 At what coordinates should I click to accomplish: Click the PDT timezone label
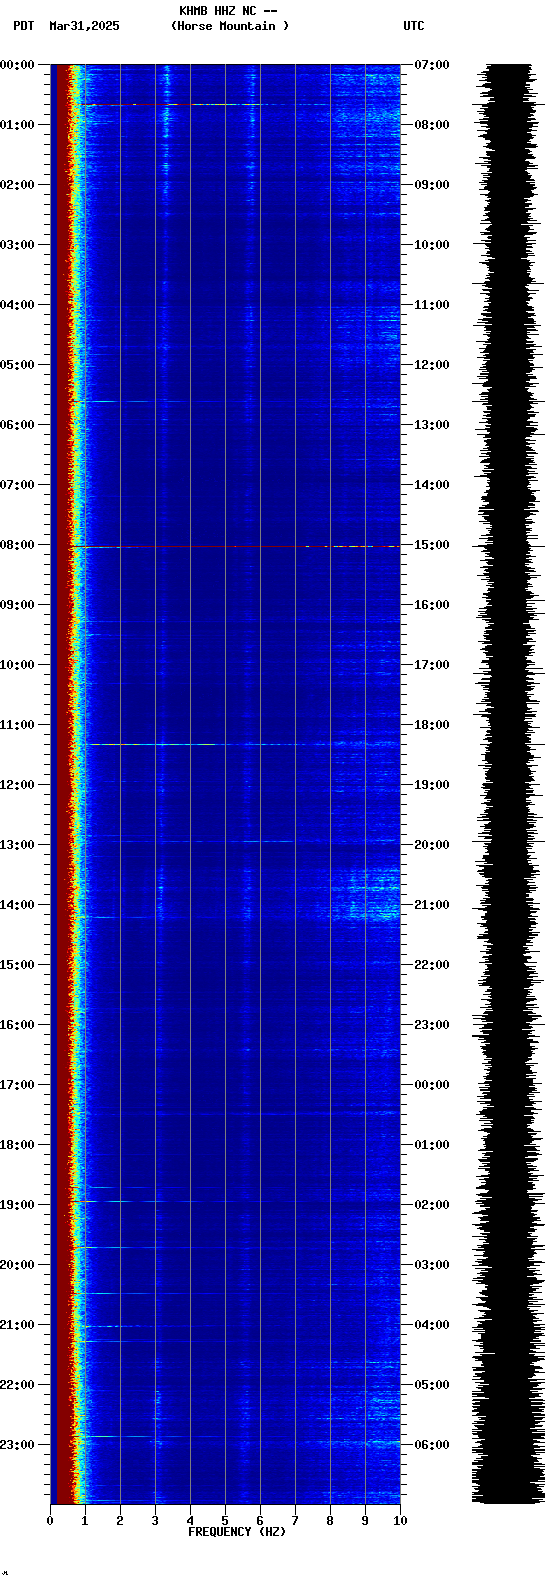(x=23, y=26)
